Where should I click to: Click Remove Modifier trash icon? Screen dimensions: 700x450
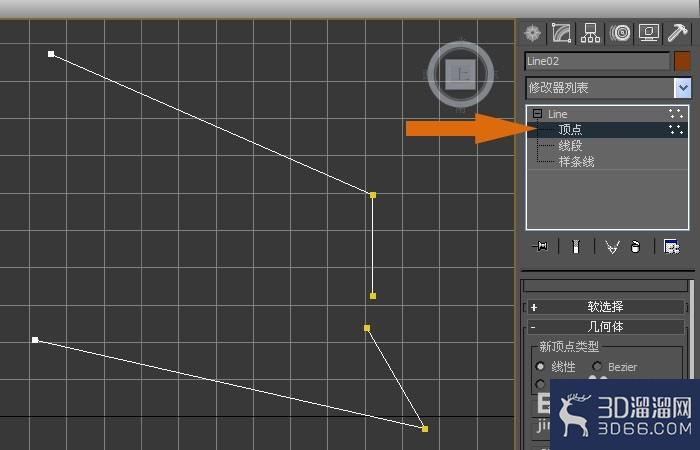[x=635, y=246]
